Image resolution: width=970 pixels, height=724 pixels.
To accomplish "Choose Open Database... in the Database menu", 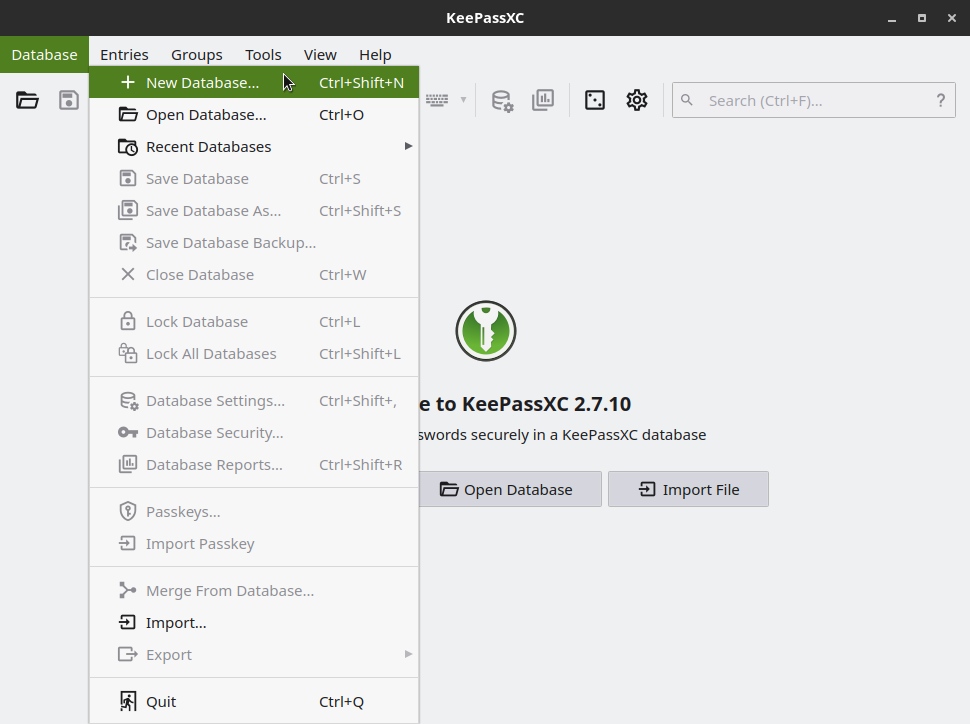I will click(254, 114).
